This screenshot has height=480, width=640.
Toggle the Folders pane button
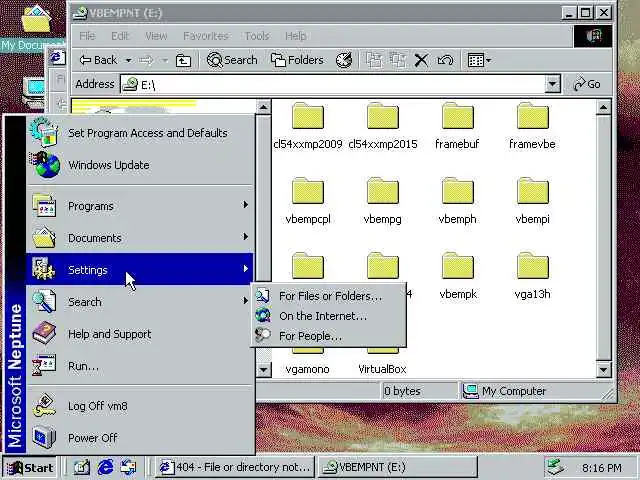(297, 60)
